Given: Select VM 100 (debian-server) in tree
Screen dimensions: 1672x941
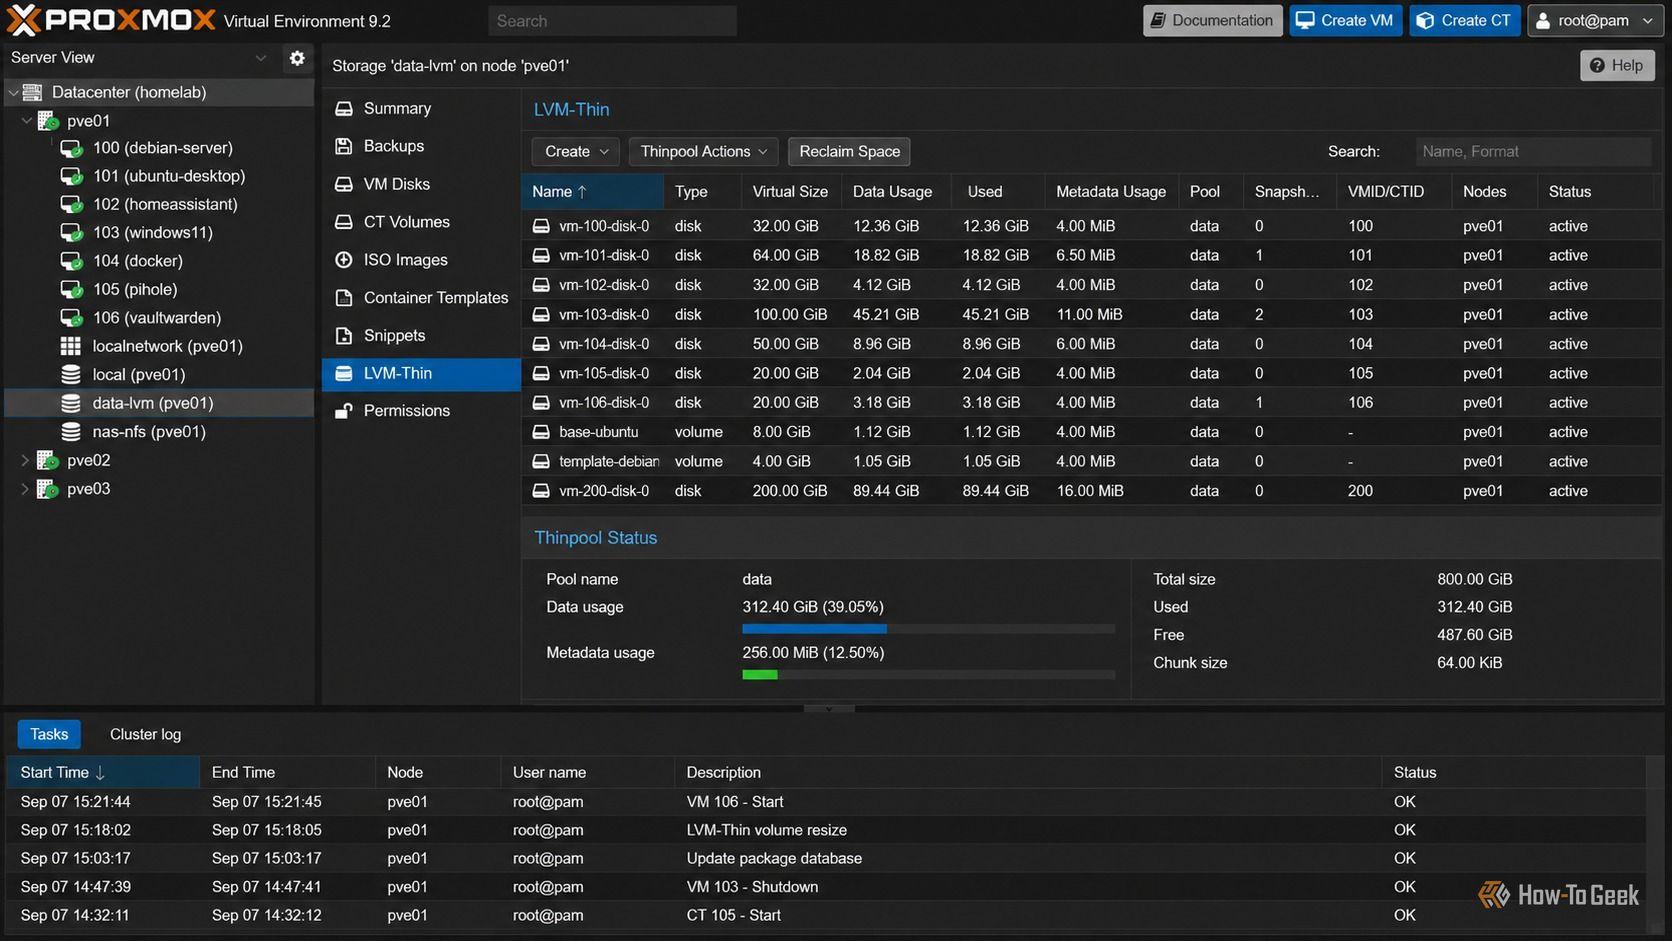Looking at the screenshot, I should pos(161,148).
